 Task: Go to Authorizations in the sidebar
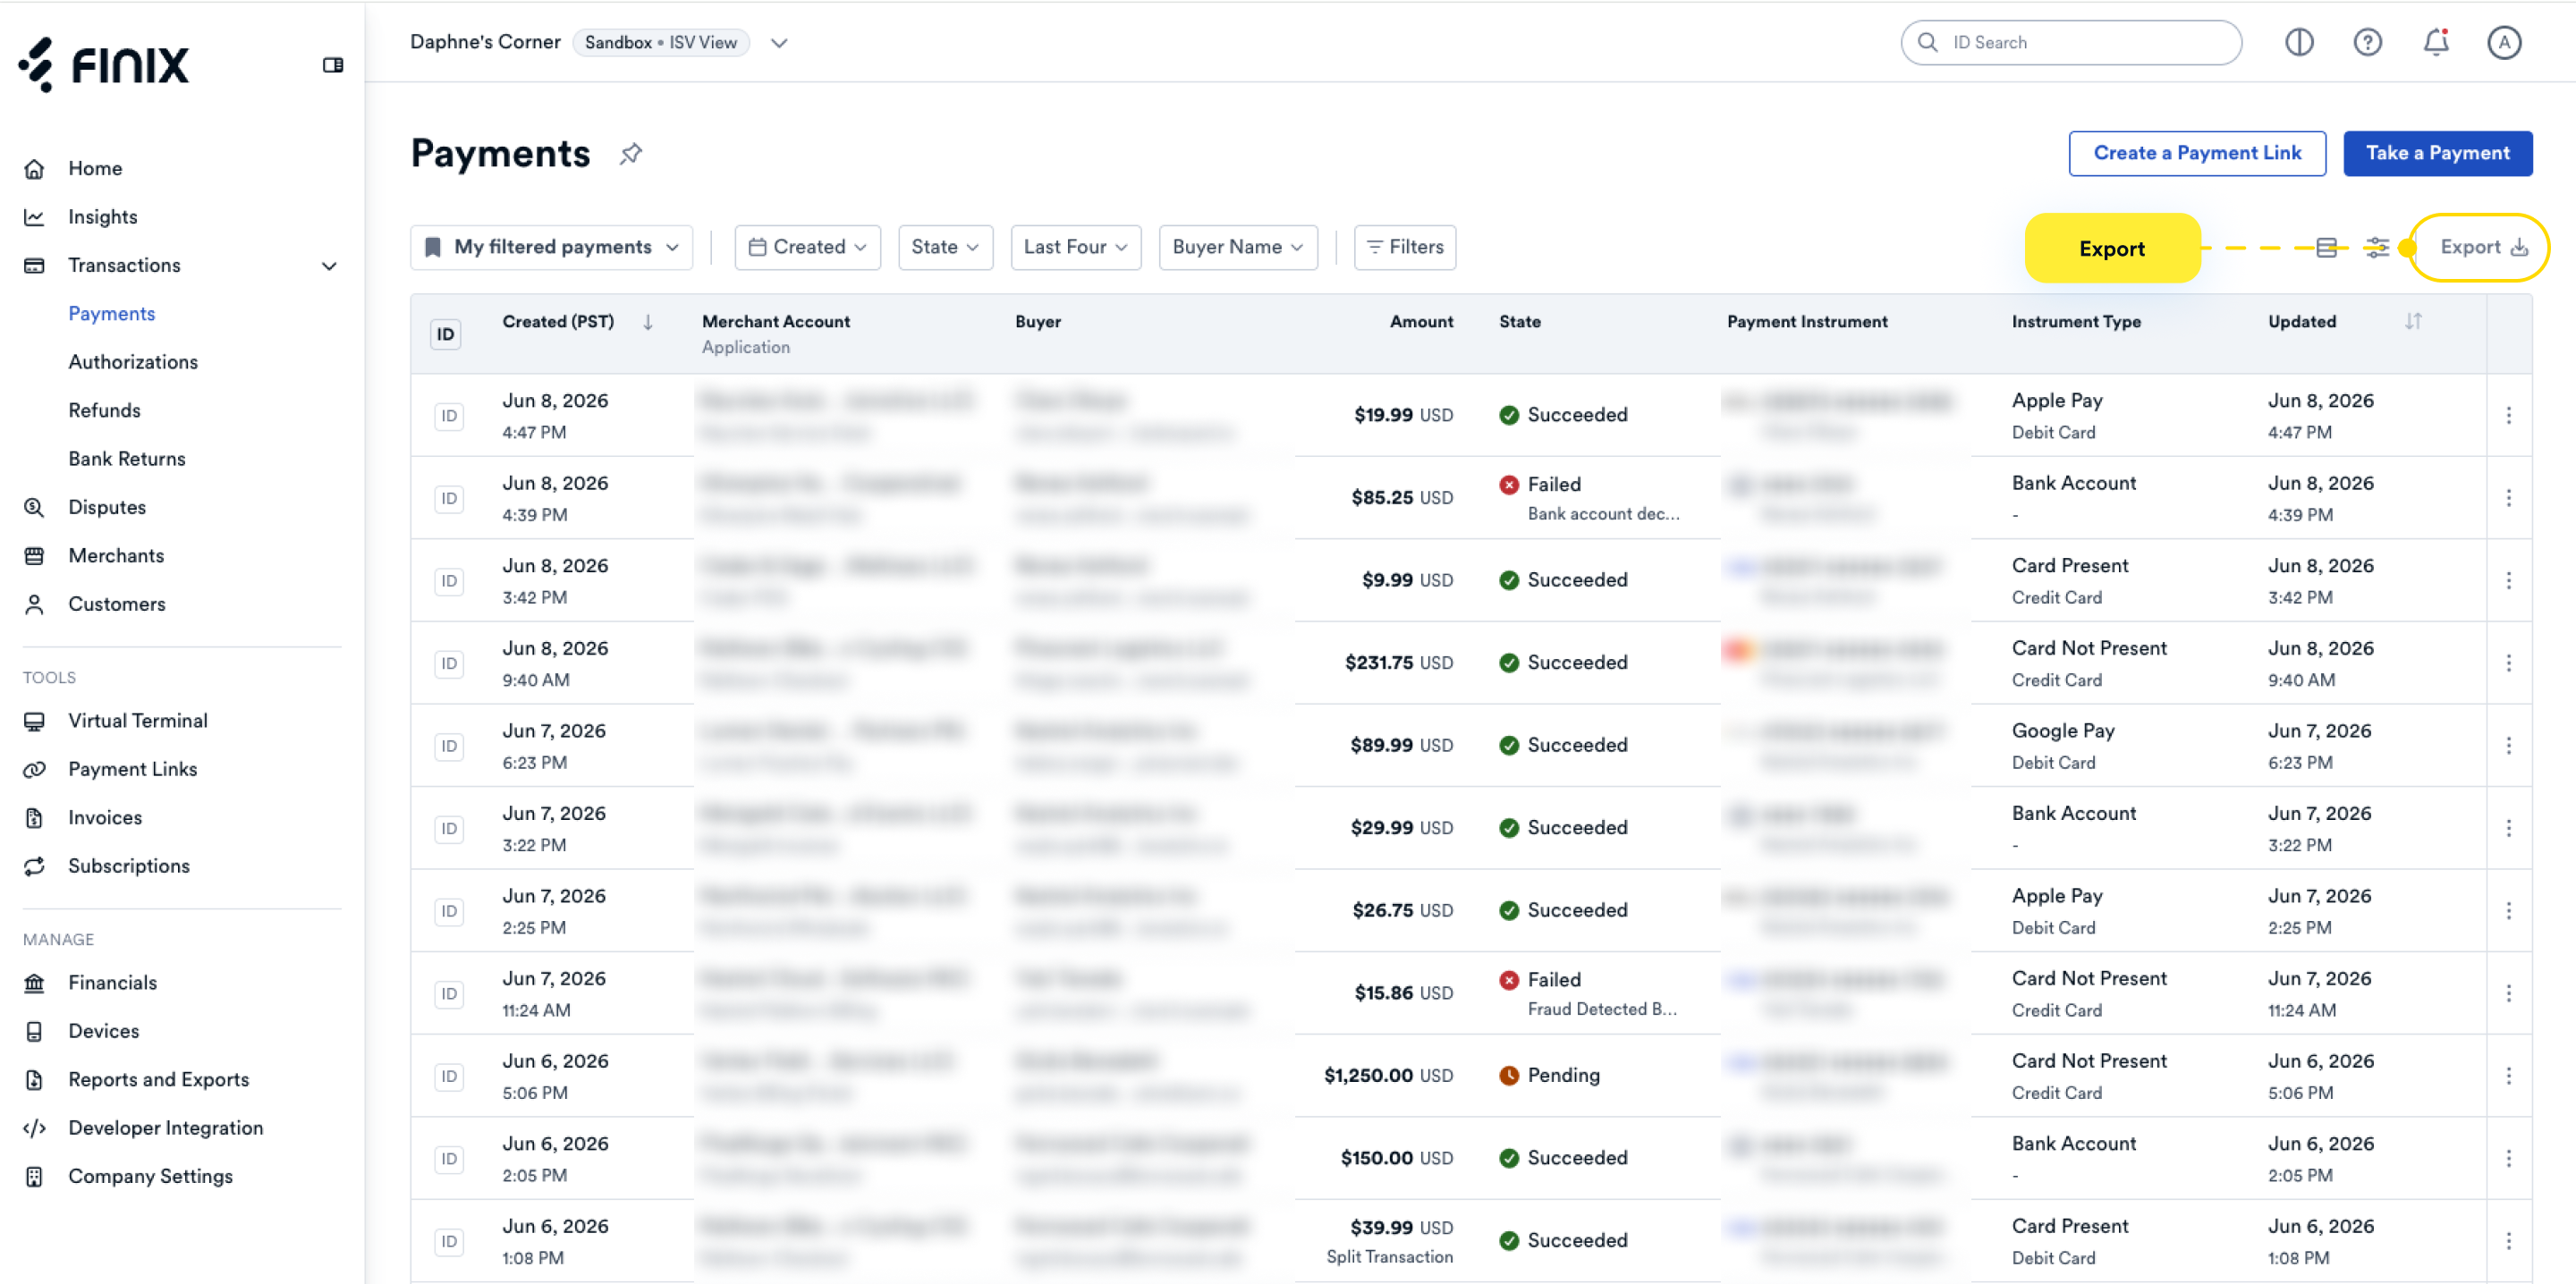pos(133,362)
